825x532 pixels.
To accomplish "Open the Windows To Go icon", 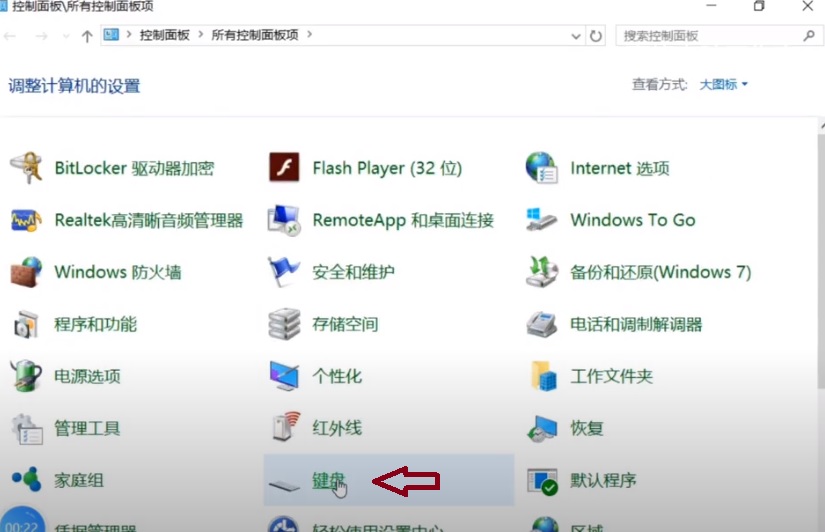I will (541, 219).
